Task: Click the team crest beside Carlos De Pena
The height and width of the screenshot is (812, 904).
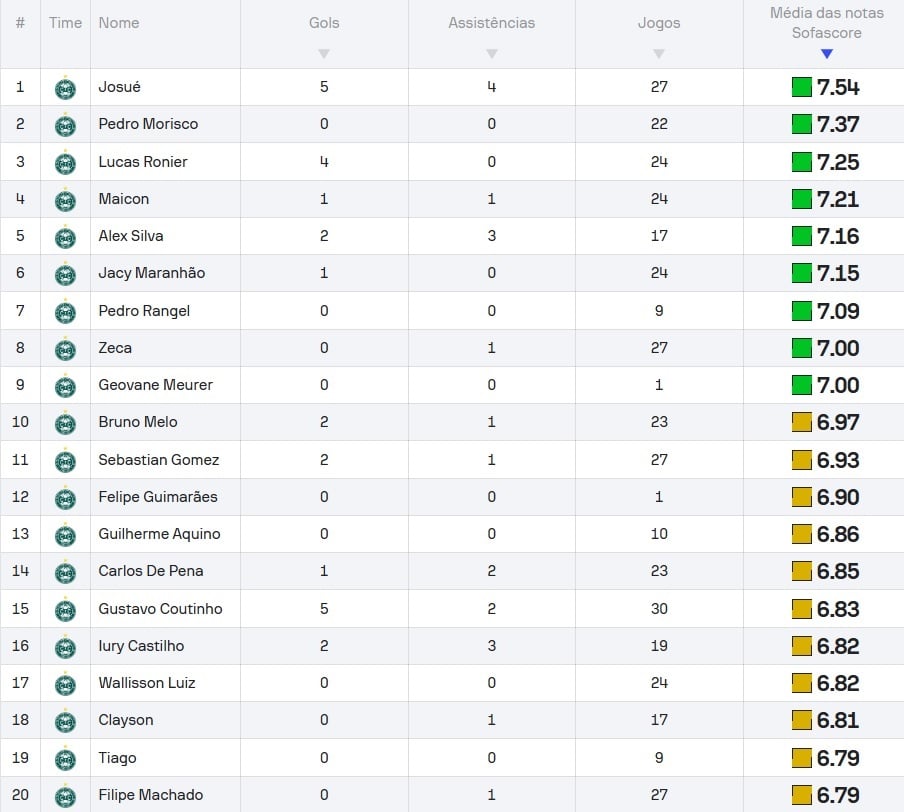Action: [65, 572]
